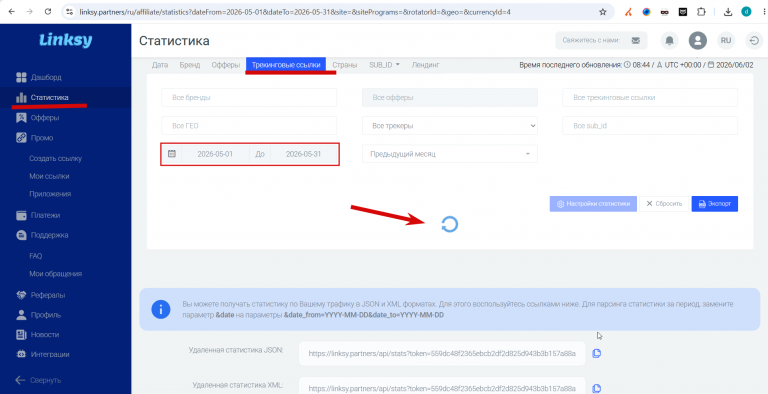The image size is (768, 394).
Task: Open browser downloads icon
Action: (728, 12)
